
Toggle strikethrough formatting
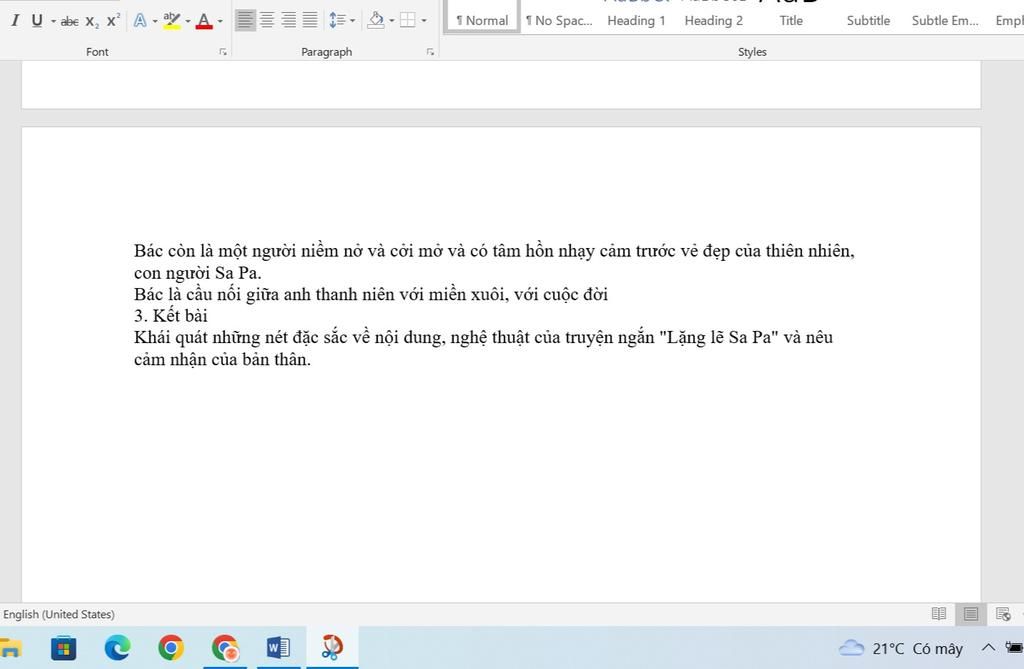pyautogui.click(x=69, y=21)
